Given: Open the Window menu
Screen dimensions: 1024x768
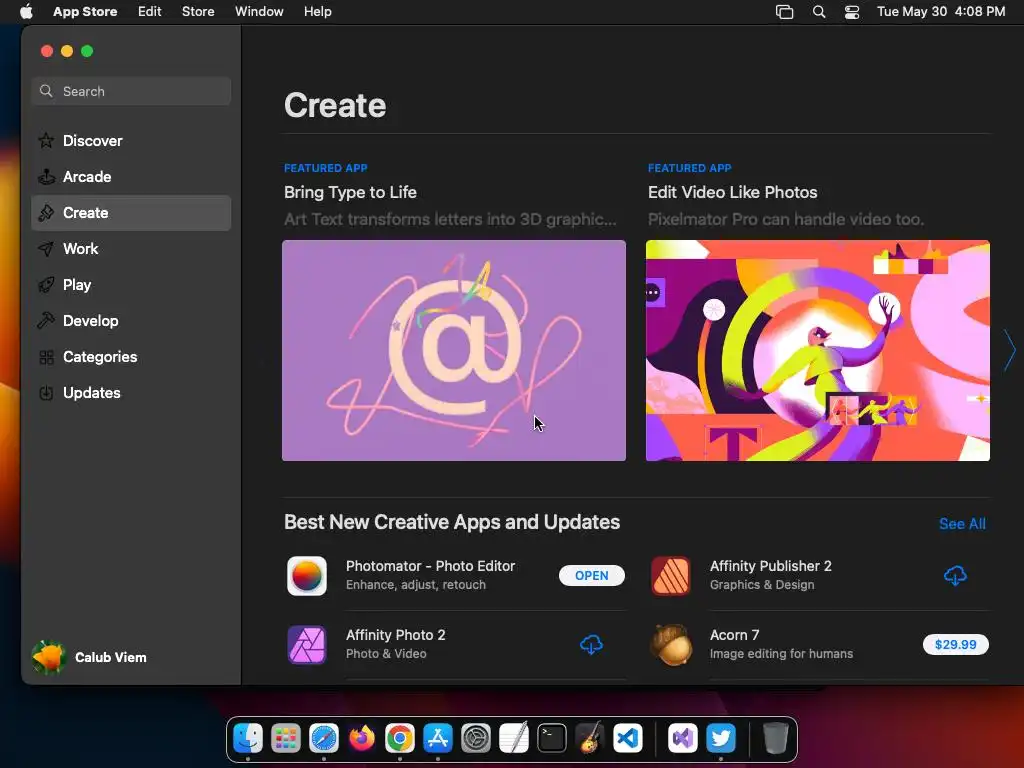Looking at the screenshot, I should [259, 12].
